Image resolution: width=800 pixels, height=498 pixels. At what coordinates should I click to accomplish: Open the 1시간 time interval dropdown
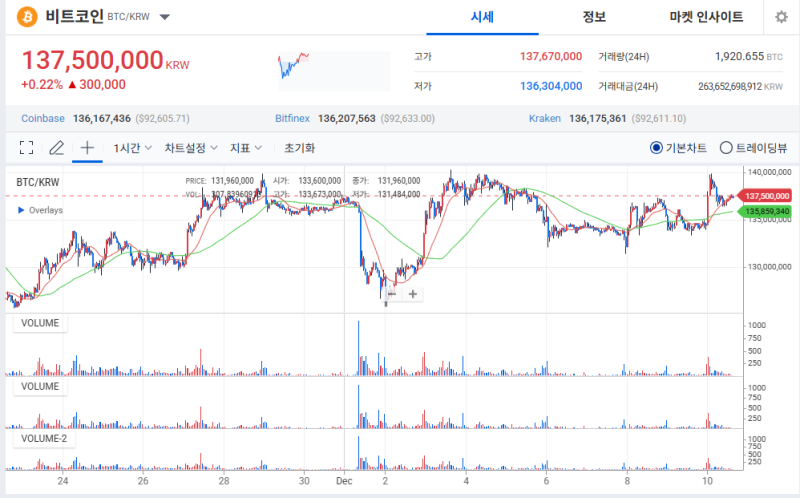[132, 148]
